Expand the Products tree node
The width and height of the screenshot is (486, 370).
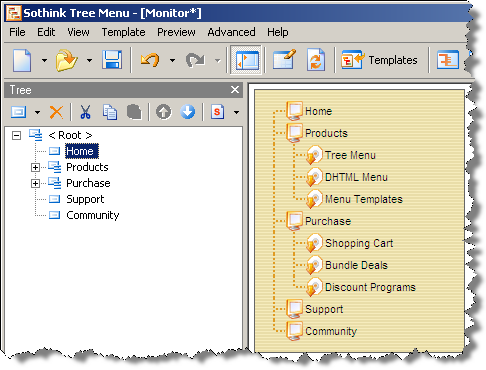point(35,167)
